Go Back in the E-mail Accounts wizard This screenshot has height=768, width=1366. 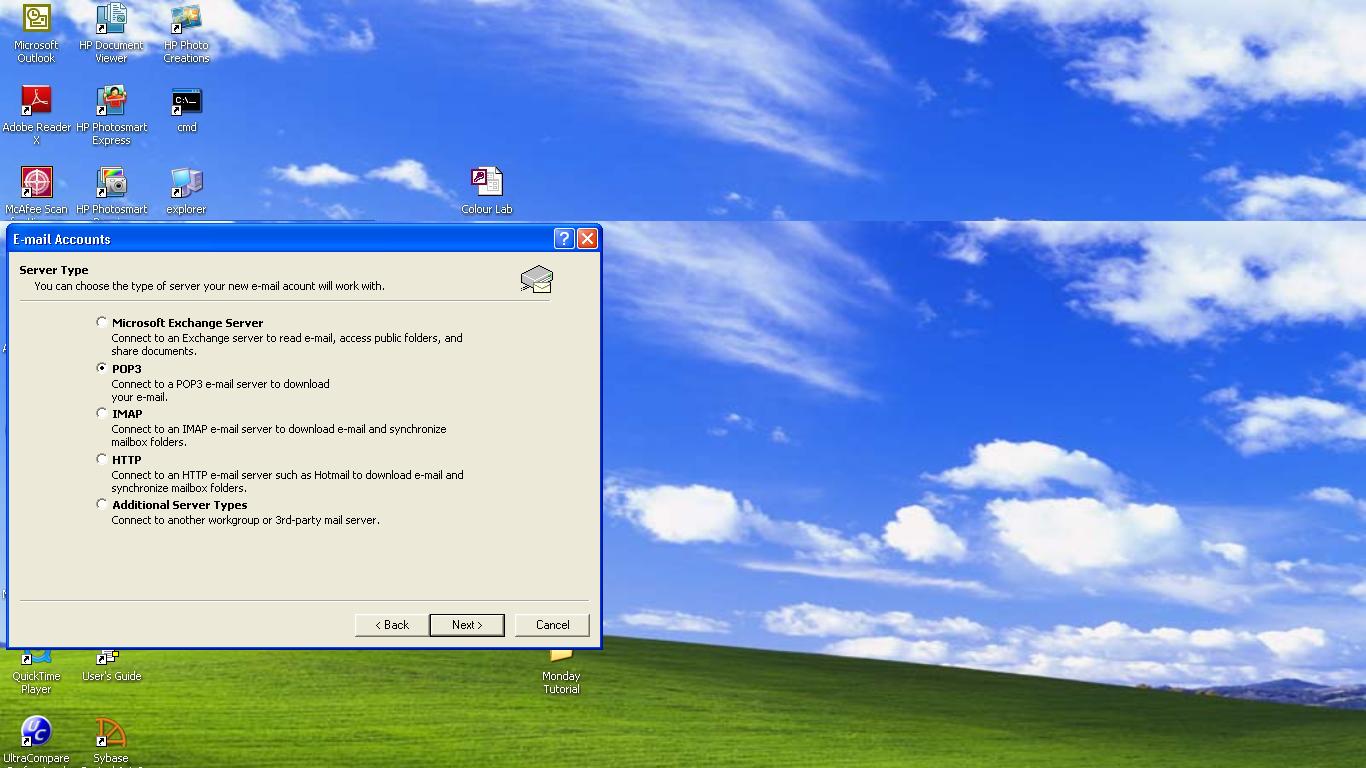[x=391, y=624]
